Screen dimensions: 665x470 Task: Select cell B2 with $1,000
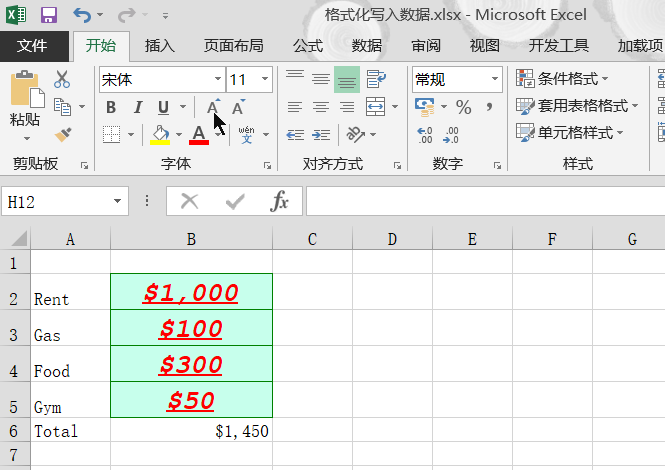point(191,292)
